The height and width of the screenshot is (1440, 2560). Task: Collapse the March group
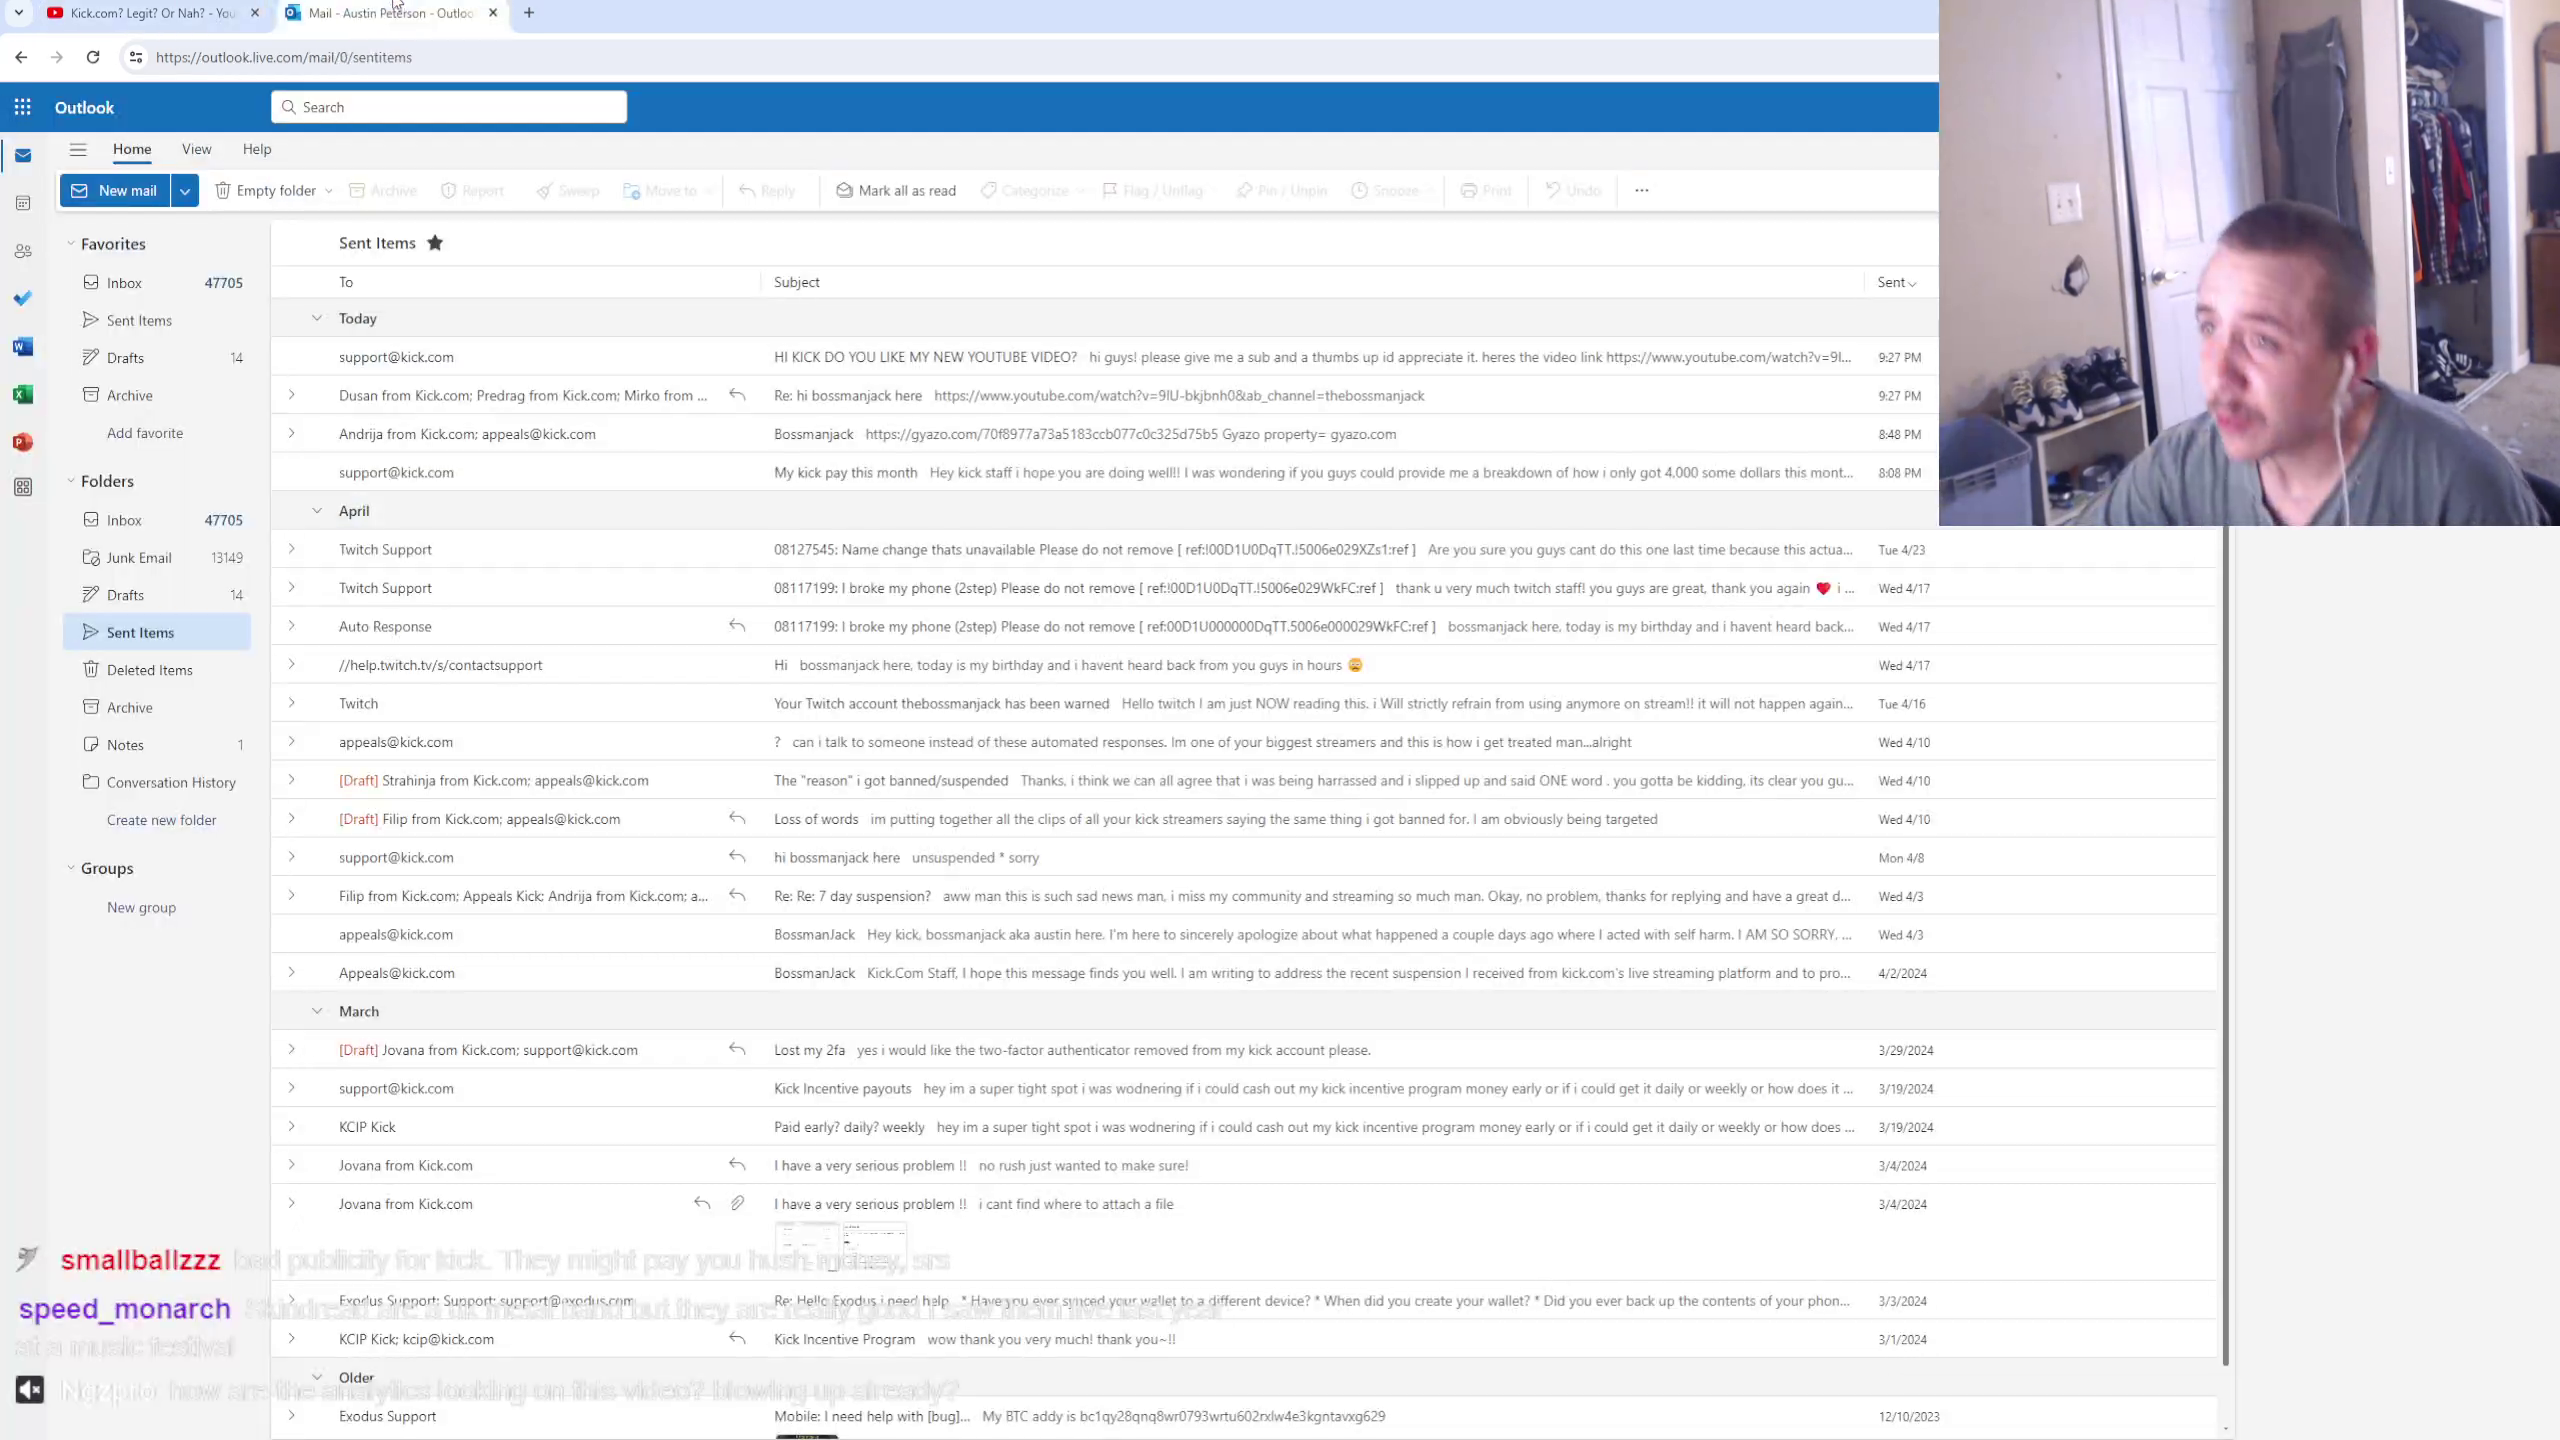(x=317, y=1011)
